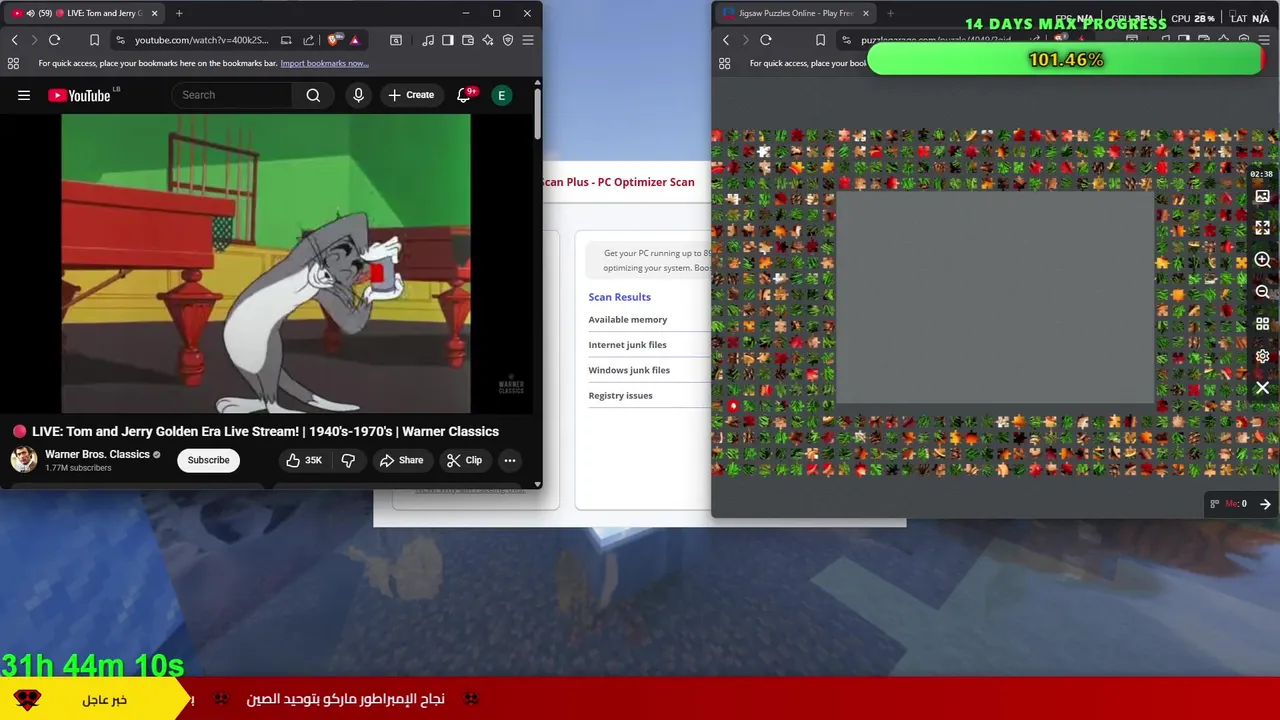This screenshot has height=720, width=1280.
Task: Open YouTube notifications bell
Action: (x=464, y=95)
